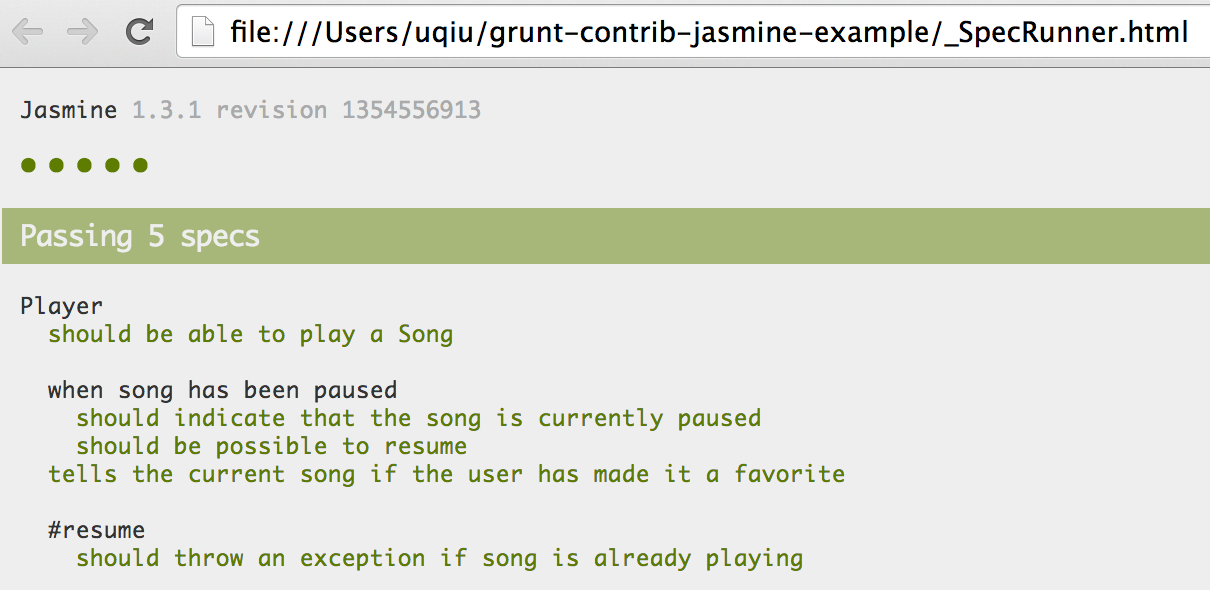Open the Player suite link

[61, 306]
